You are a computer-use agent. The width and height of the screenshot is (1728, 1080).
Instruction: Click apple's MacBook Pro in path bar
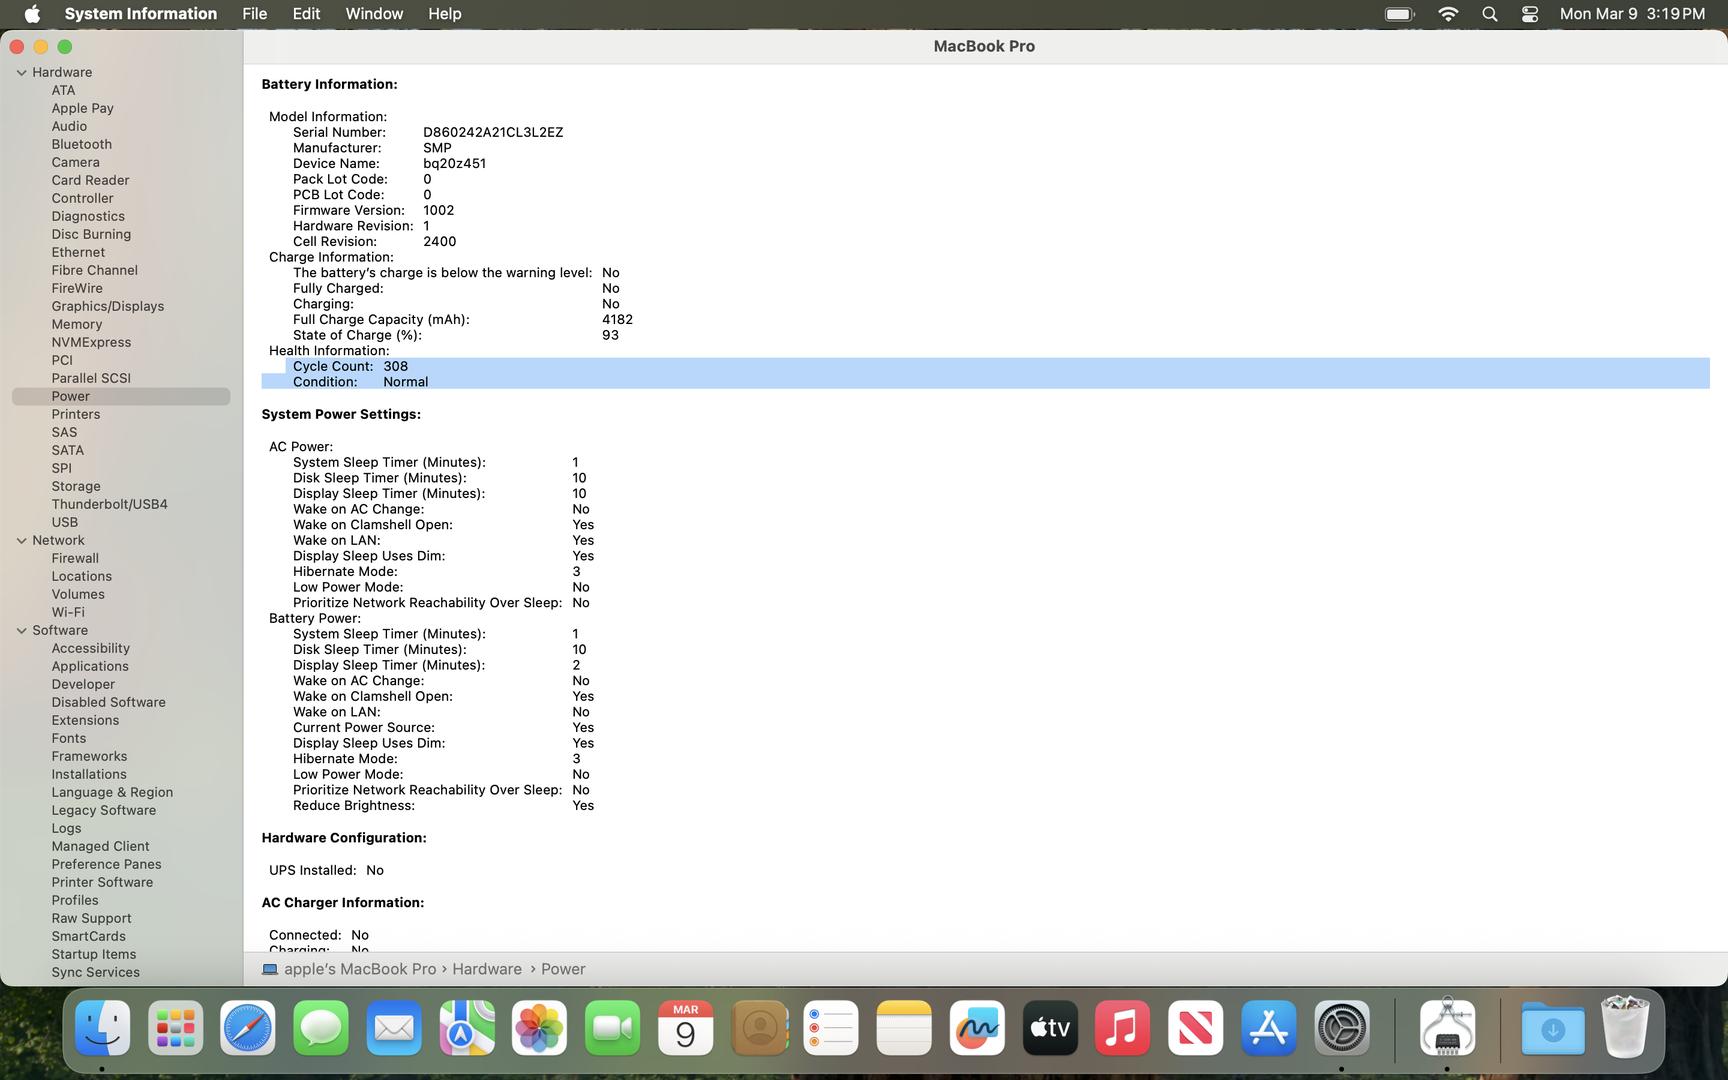[x=359, y=969]
